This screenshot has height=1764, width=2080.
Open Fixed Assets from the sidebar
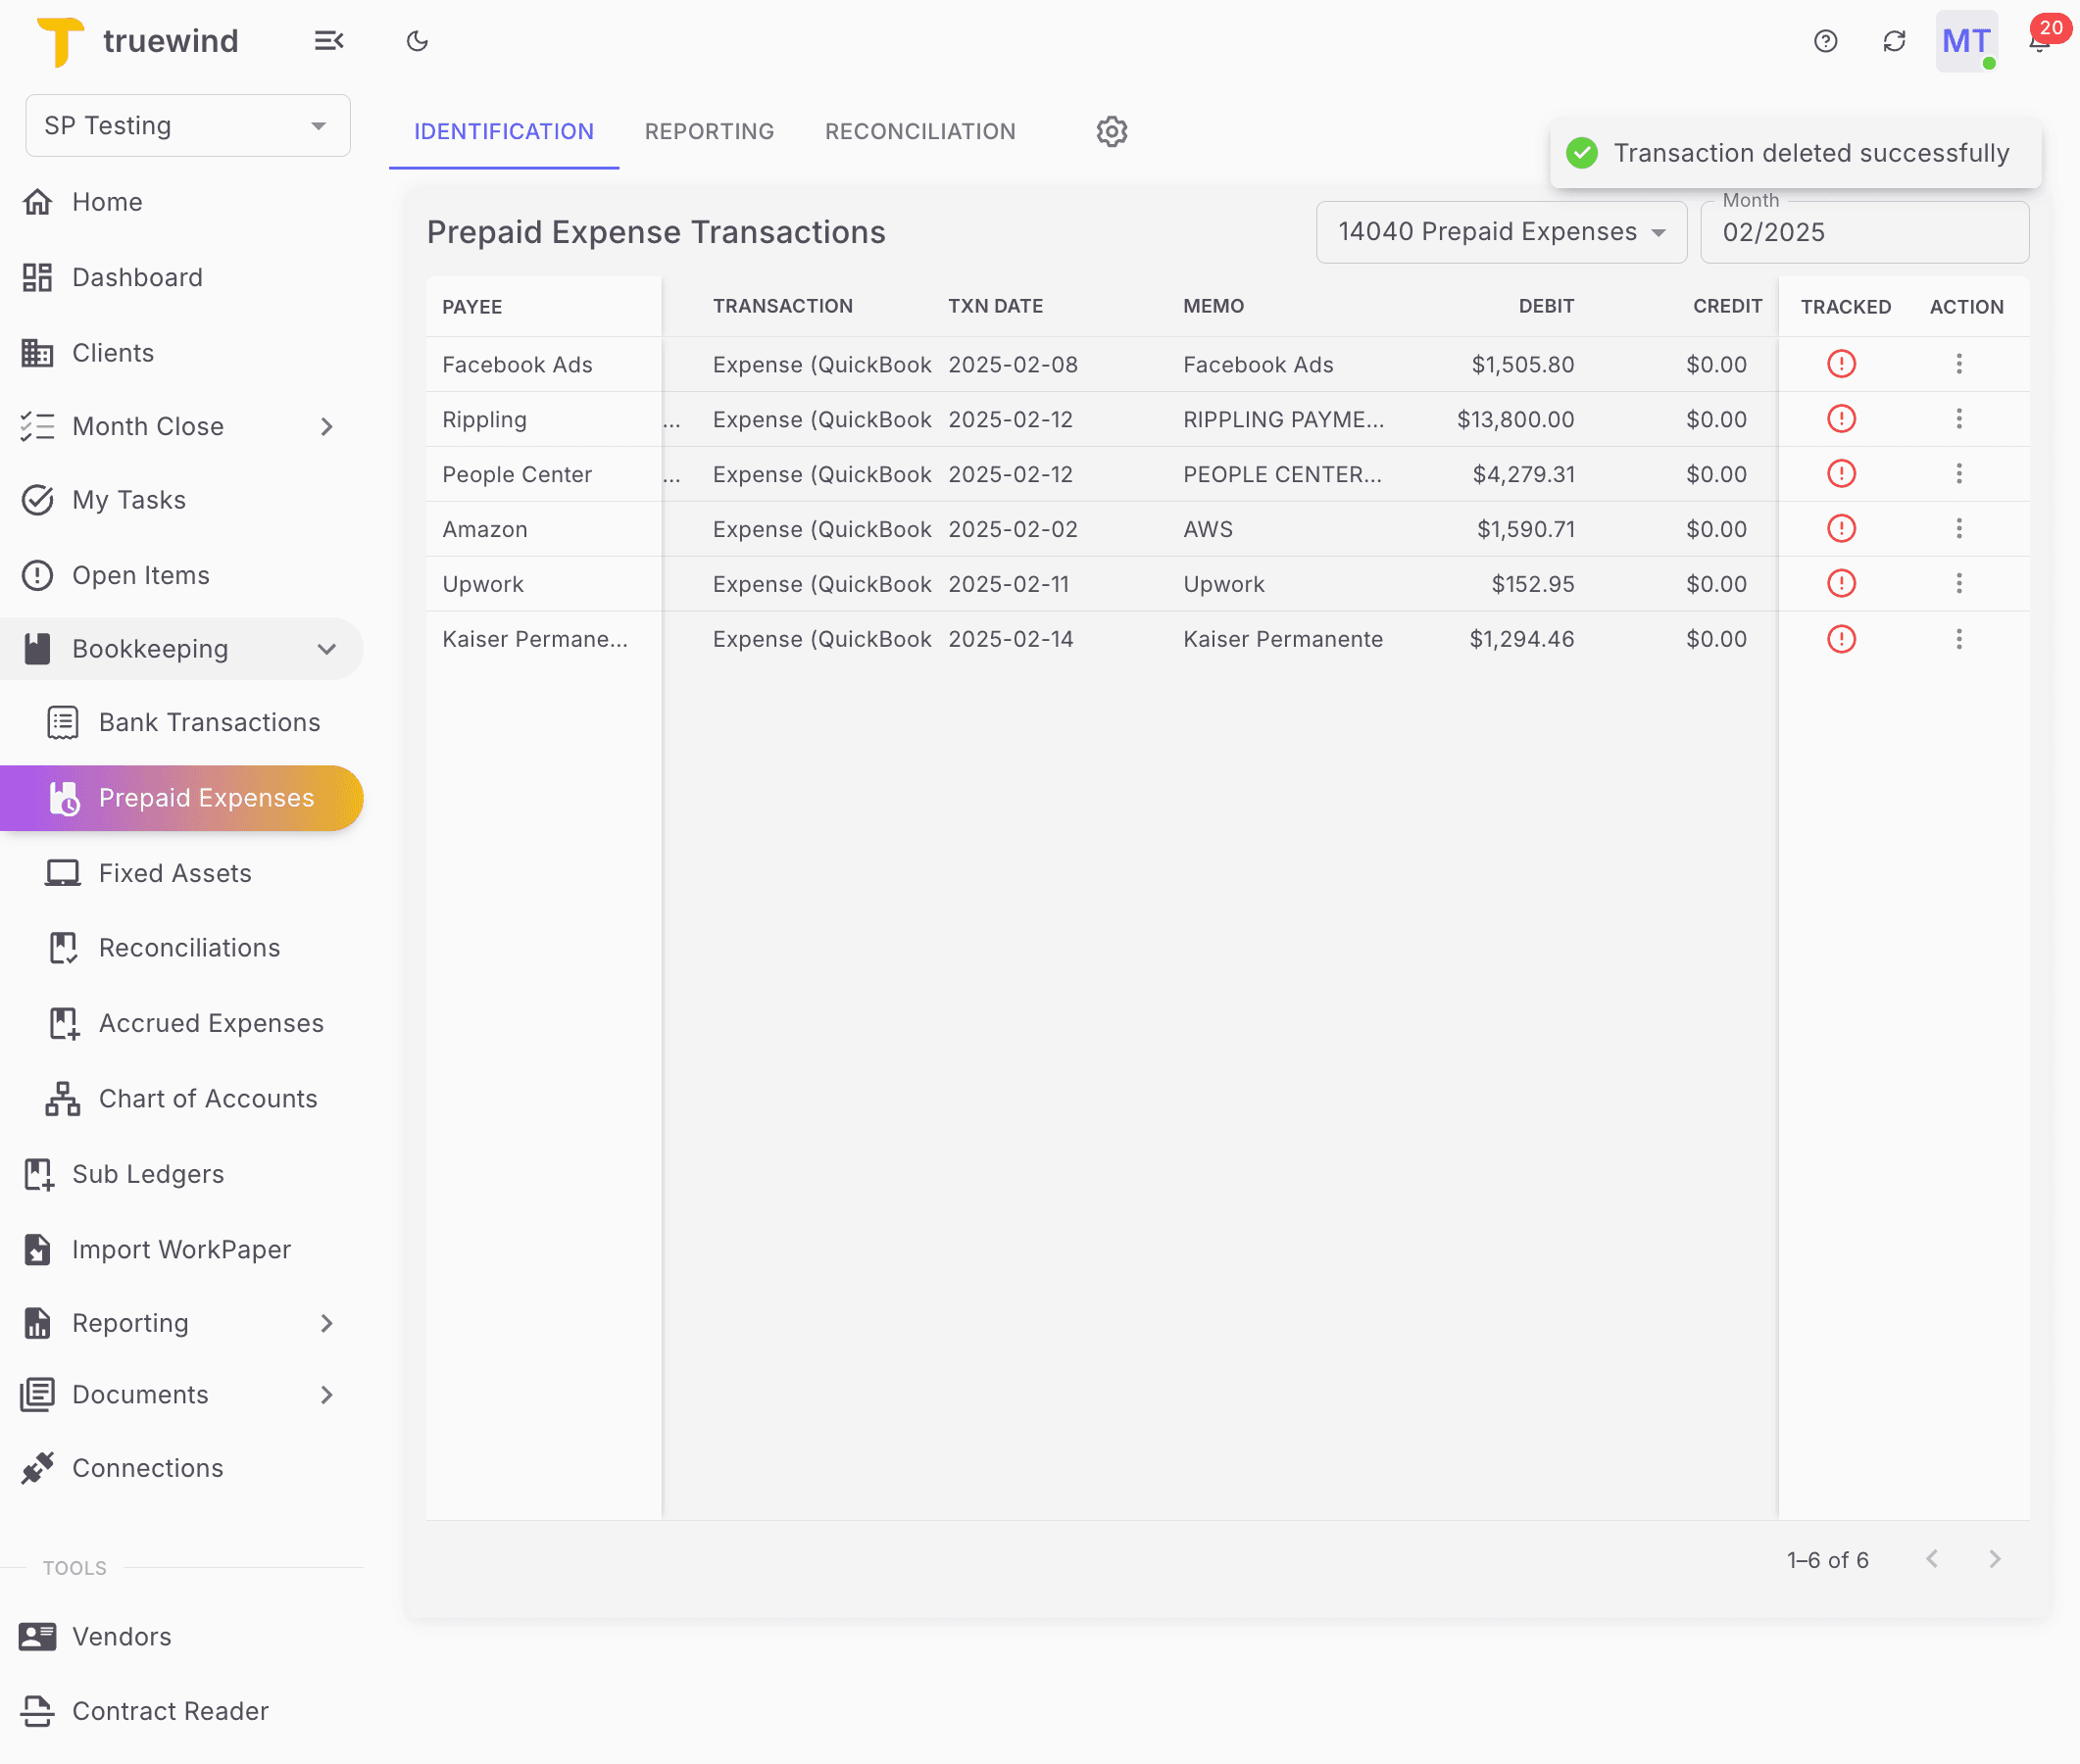tap(174, 872)
